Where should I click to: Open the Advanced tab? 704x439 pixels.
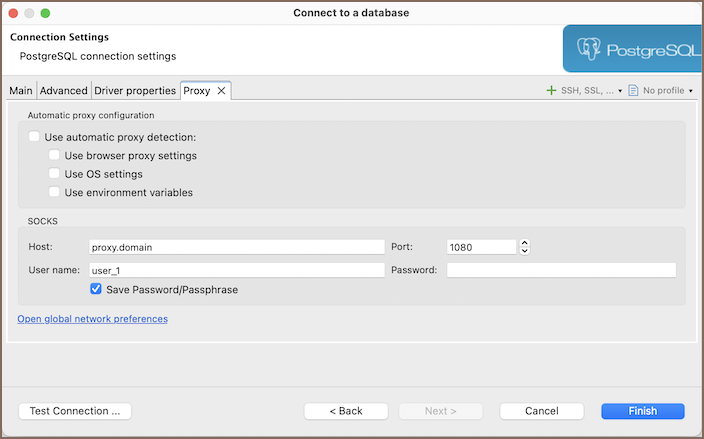tap(64, 90)
